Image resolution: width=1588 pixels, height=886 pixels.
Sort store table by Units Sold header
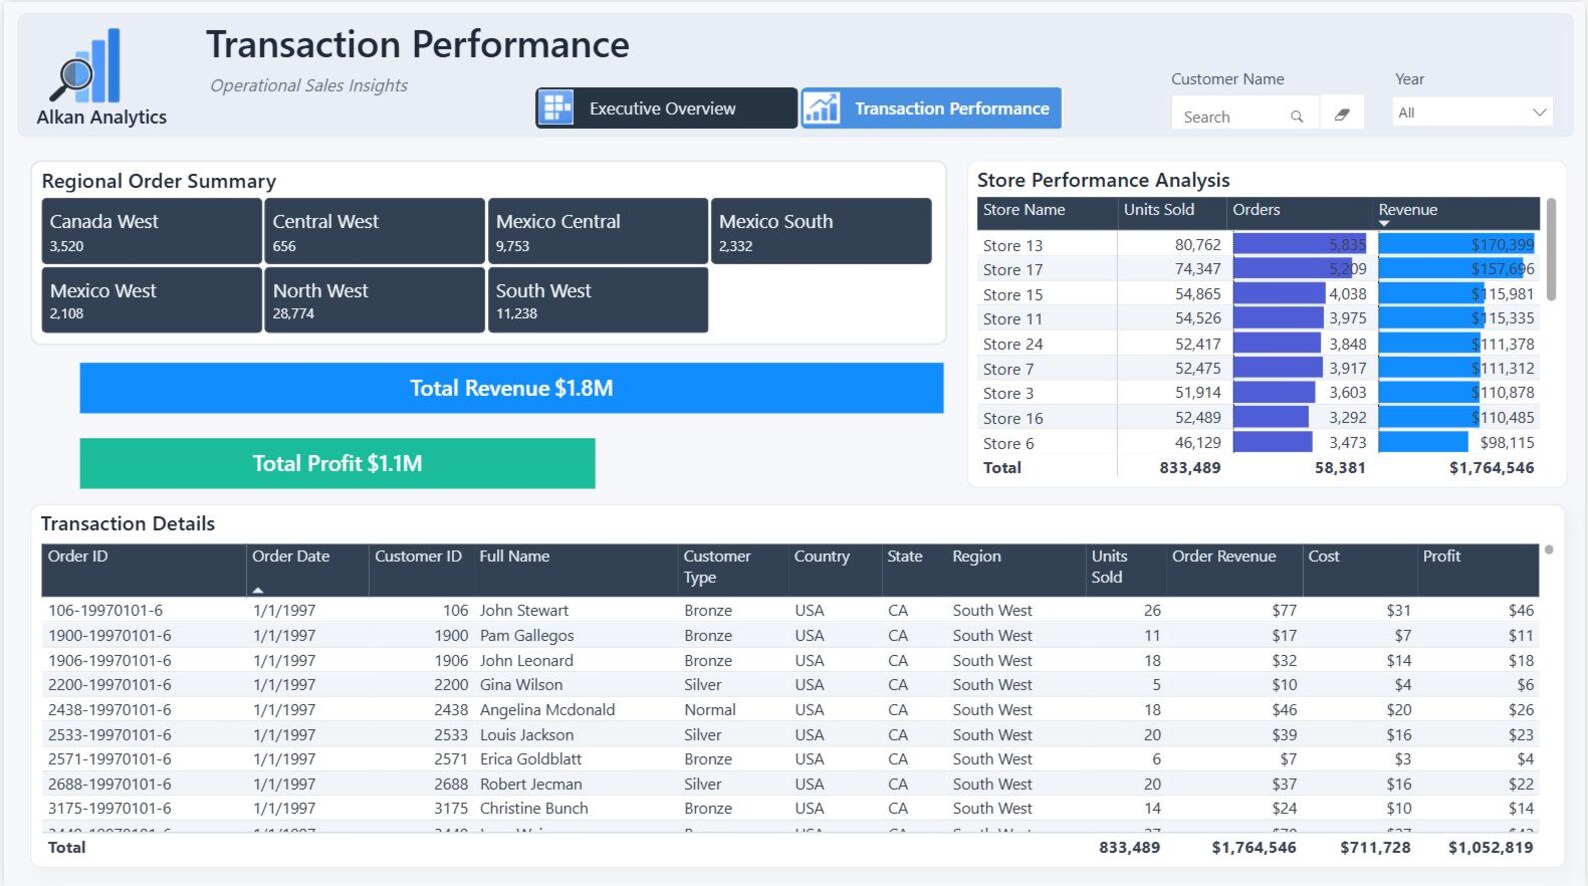coord(1171,211)
